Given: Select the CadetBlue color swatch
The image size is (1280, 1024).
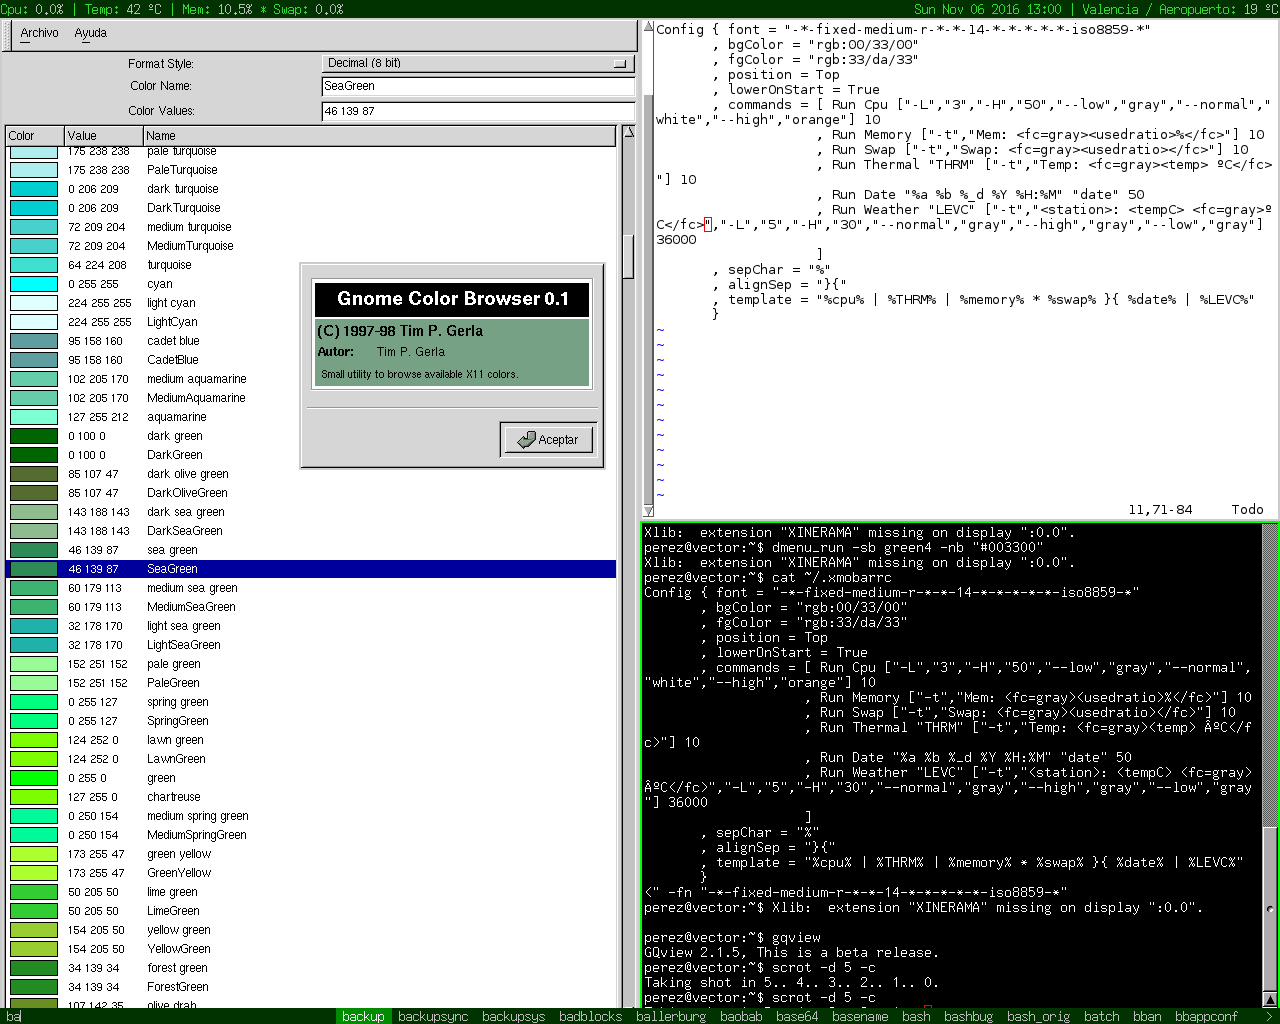Looking at the screenshot, I should click(34, 360).
